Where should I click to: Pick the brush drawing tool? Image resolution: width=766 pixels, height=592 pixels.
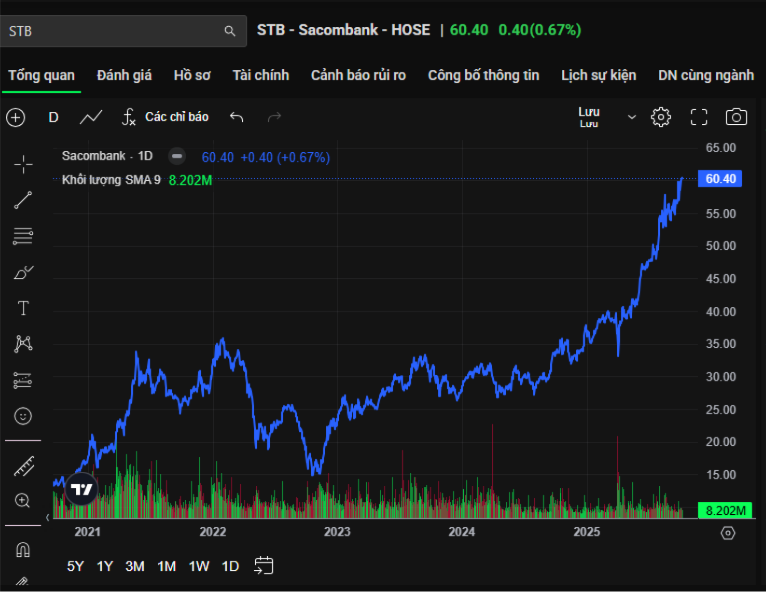[23, 272]
